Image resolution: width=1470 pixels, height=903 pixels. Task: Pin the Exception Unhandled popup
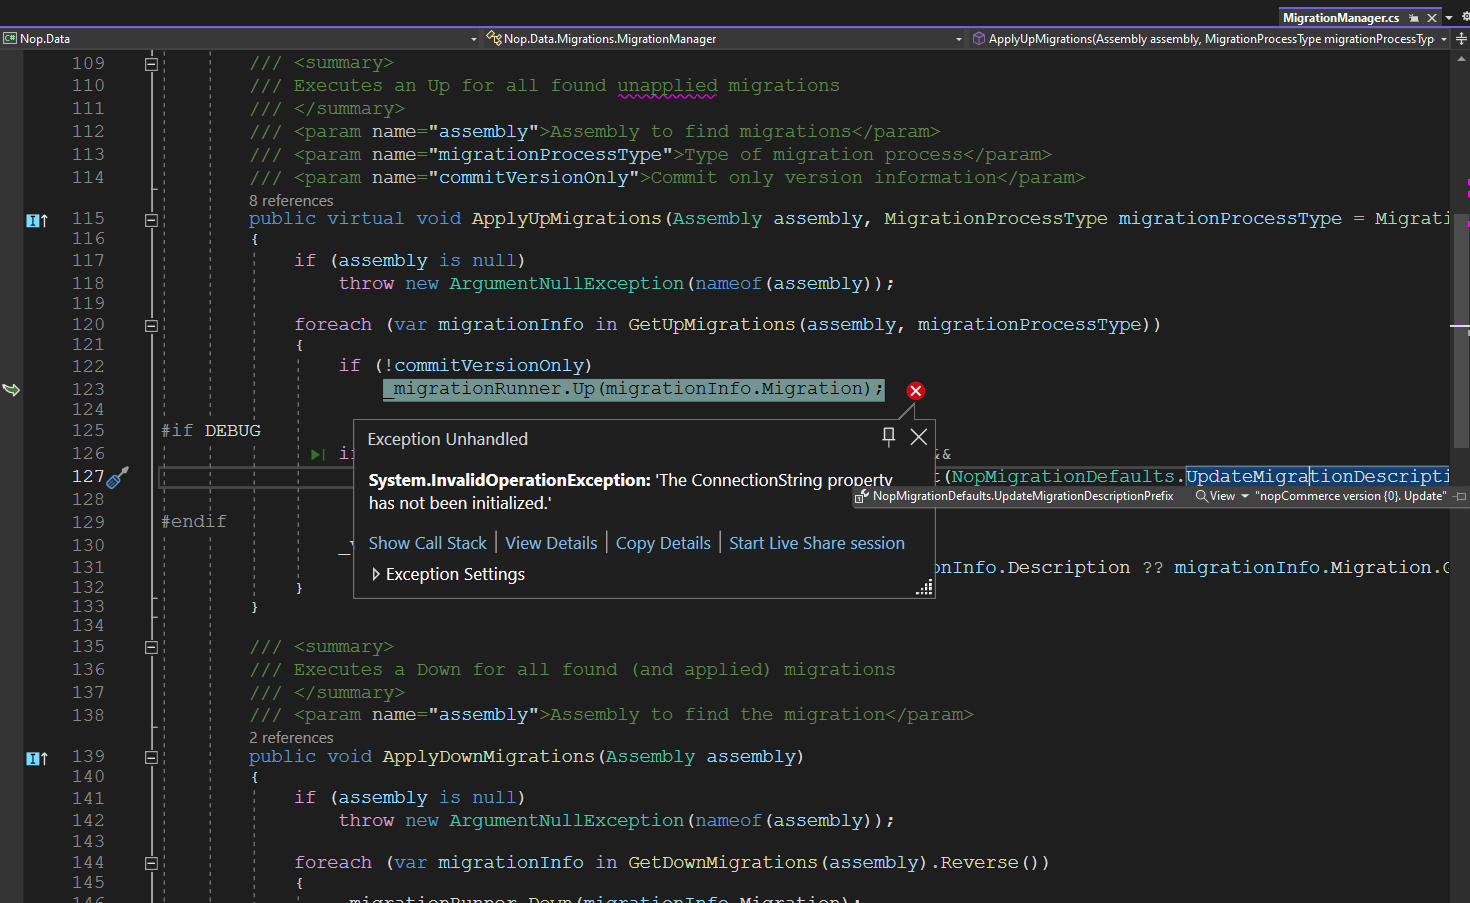(x=887, y=436)
